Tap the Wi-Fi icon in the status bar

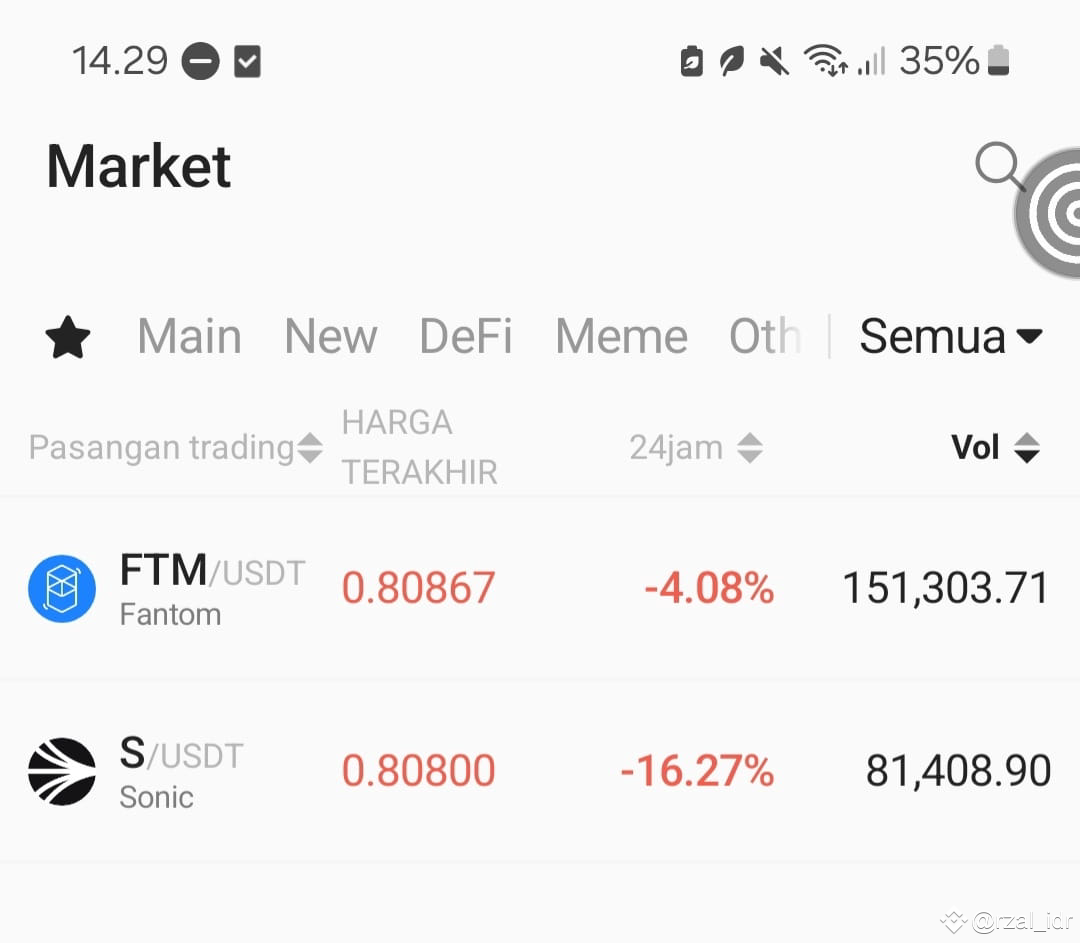(828, 60)
